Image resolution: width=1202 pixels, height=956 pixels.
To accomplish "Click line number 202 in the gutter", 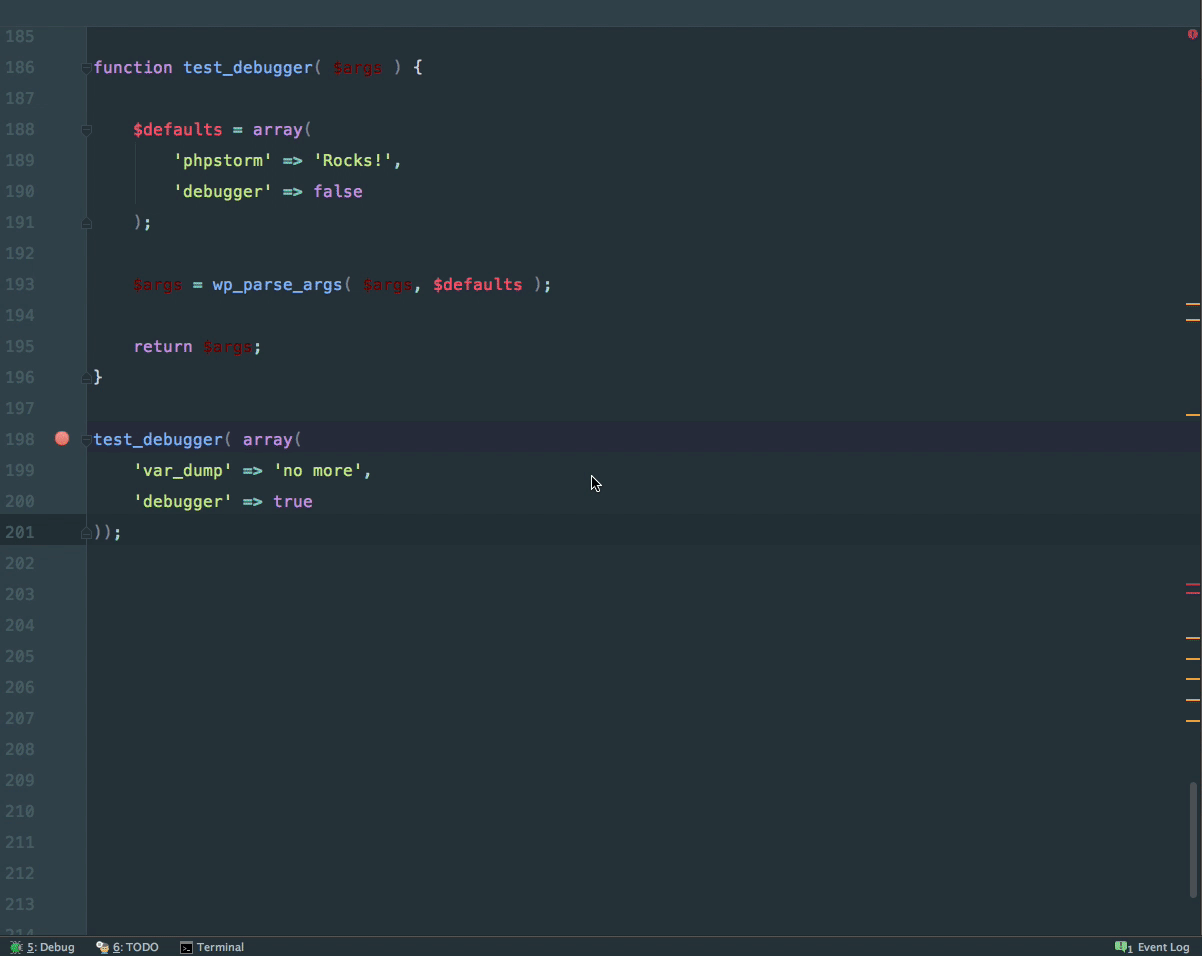I will [x=20, y=563].
